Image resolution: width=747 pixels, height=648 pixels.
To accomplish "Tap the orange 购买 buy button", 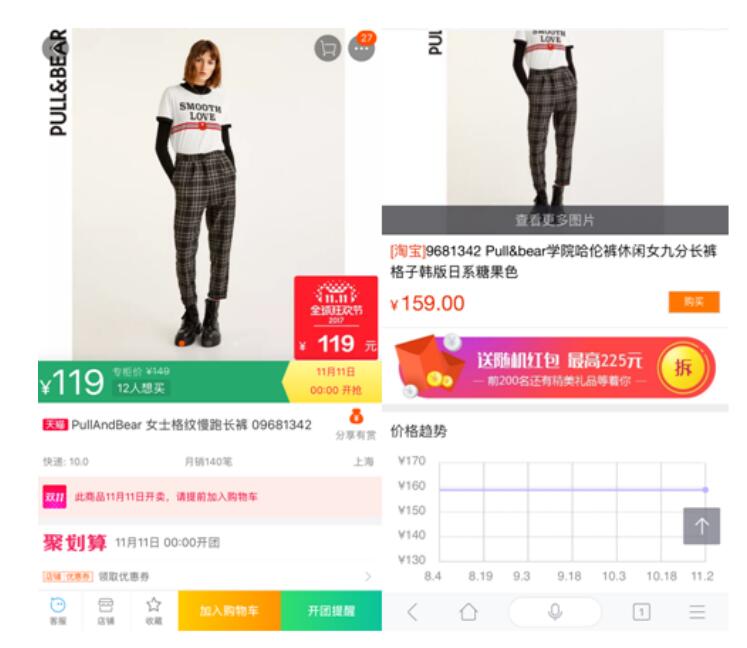I will pos(694,302).
